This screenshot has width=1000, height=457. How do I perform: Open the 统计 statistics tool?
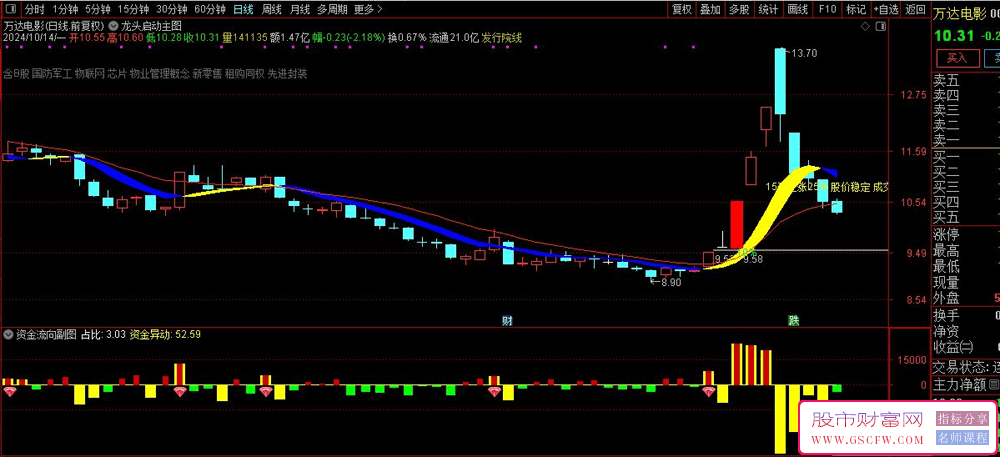pos(768,10)
